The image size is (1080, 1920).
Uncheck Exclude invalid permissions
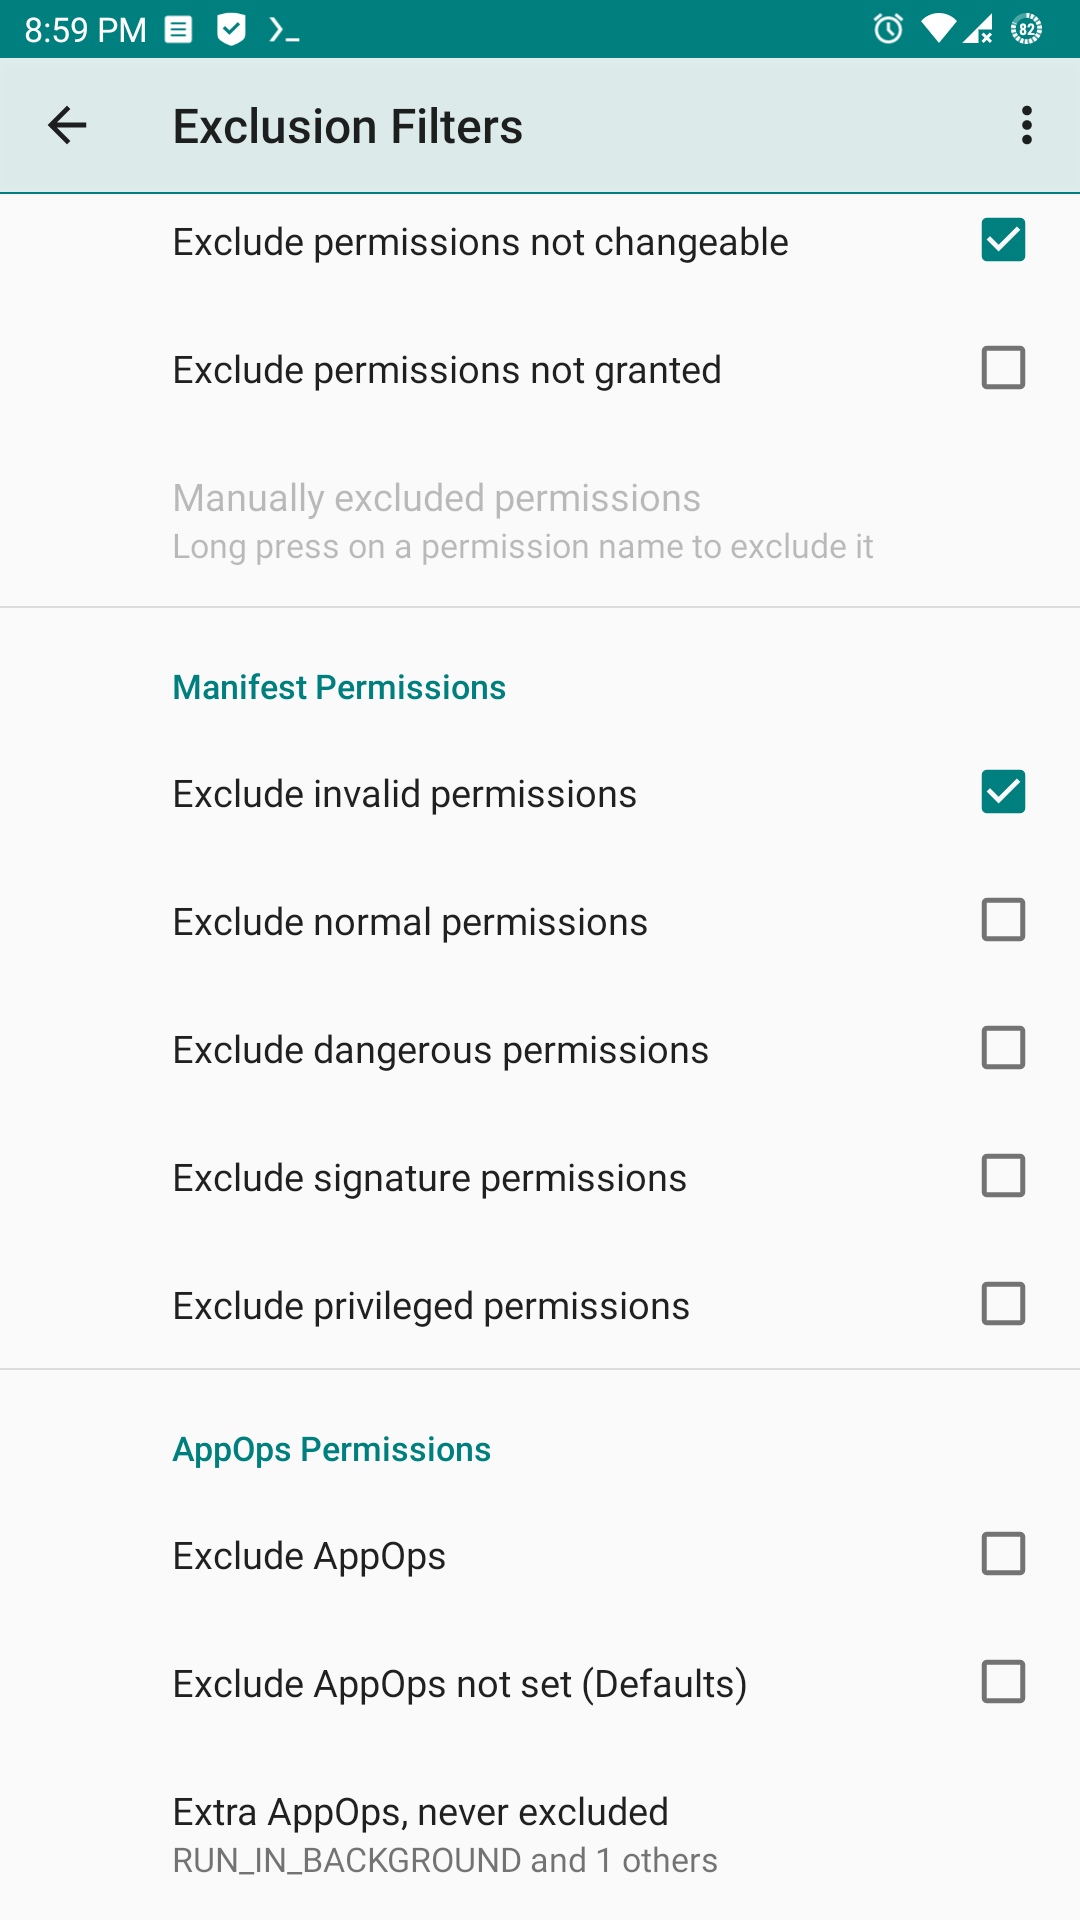coord(1003,792)
